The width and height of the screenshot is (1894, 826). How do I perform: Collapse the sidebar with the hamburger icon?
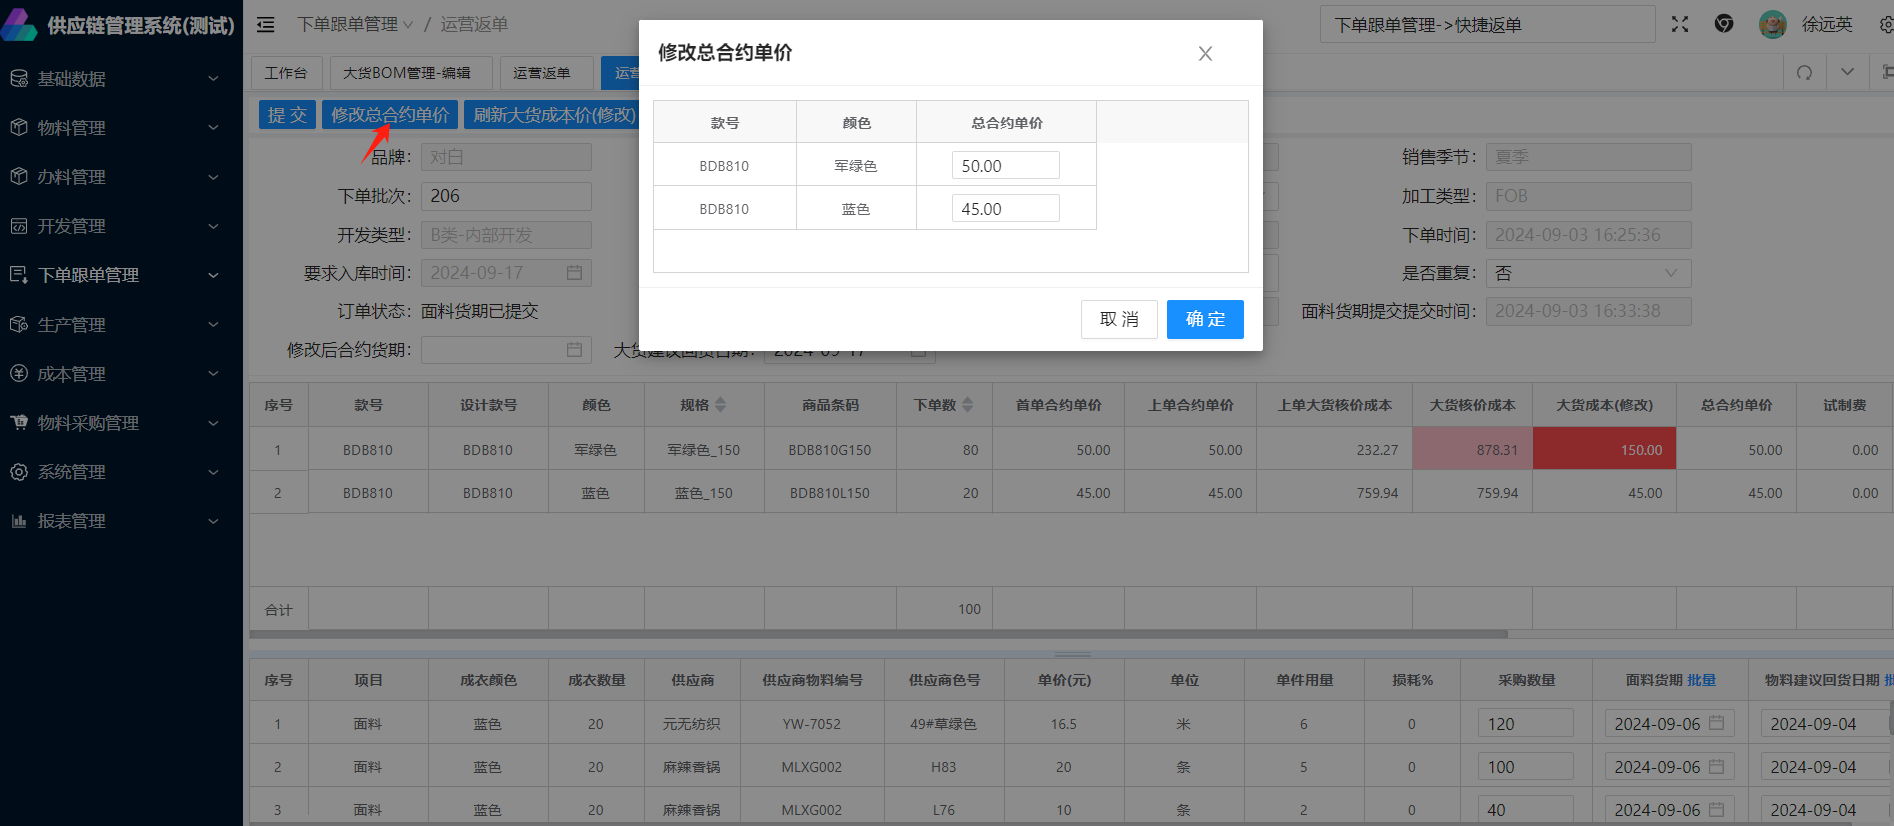[266, 24]
